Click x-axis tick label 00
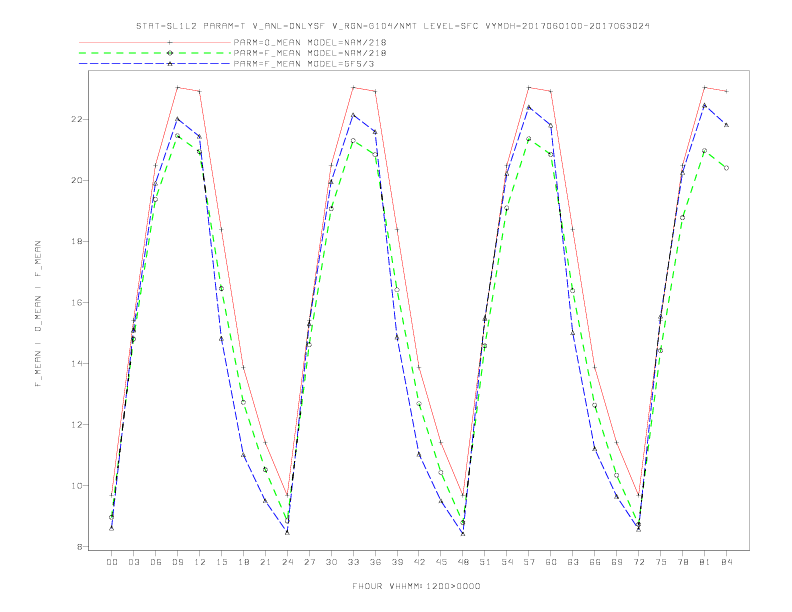 pyautogui.click(x=112, y=562)
